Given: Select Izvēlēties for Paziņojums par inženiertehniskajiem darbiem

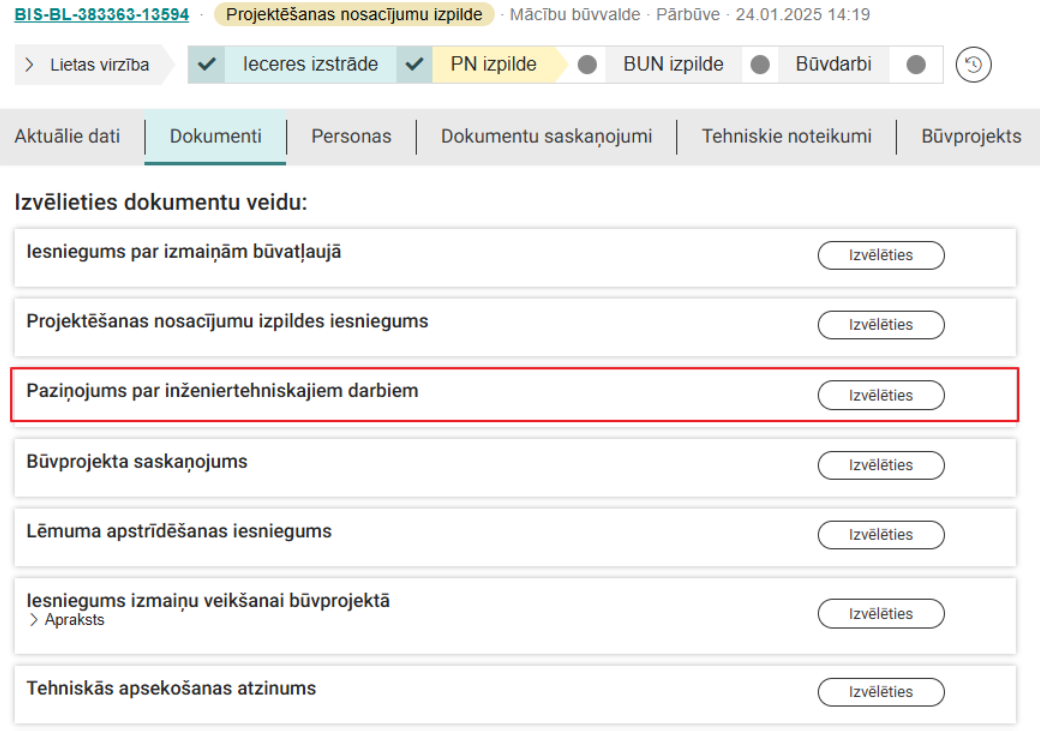Looking at the screenshot, I should 881,395.
